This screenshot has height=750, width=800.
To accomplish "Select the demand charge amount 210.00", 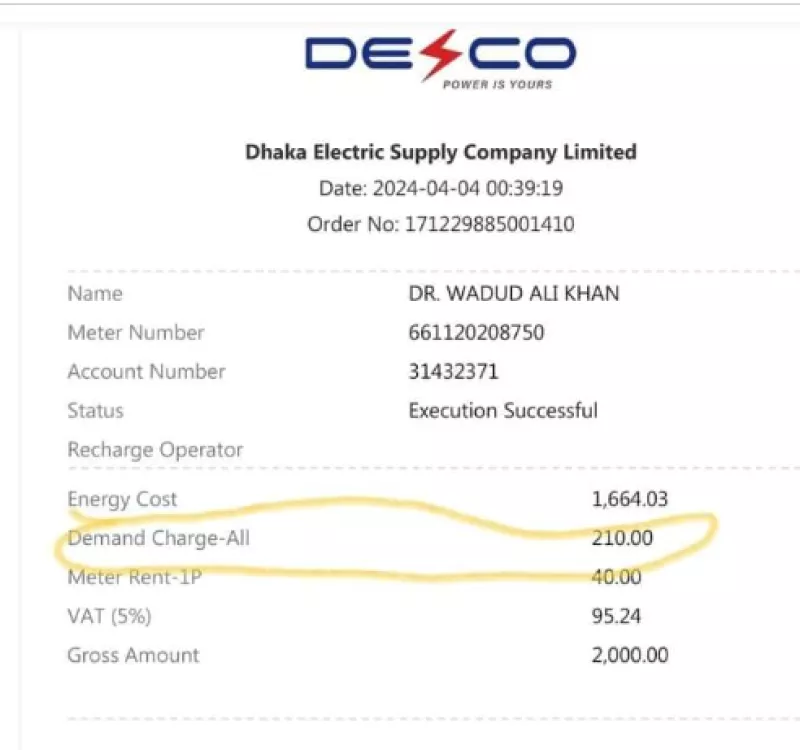I will coord(622,538).
